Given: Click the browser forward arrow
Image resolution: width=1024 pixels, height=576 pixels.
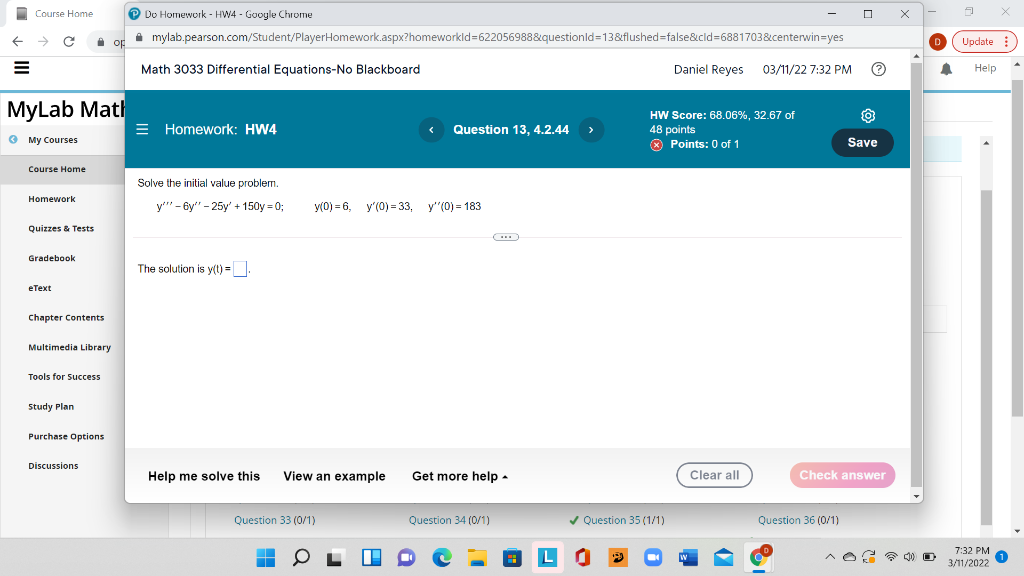Looking at the screenshot, I should (x=43, y=41).
